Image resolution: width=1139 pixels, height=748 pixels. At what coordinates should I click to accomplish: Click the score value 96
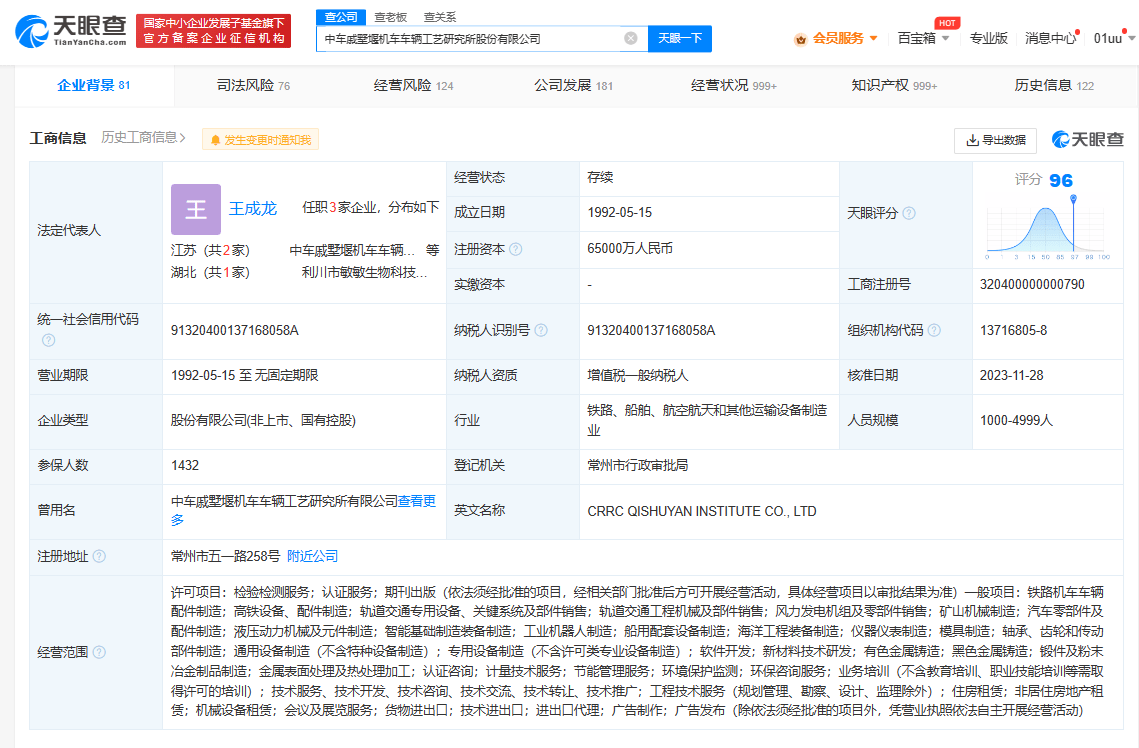[x=1061, y=180]
